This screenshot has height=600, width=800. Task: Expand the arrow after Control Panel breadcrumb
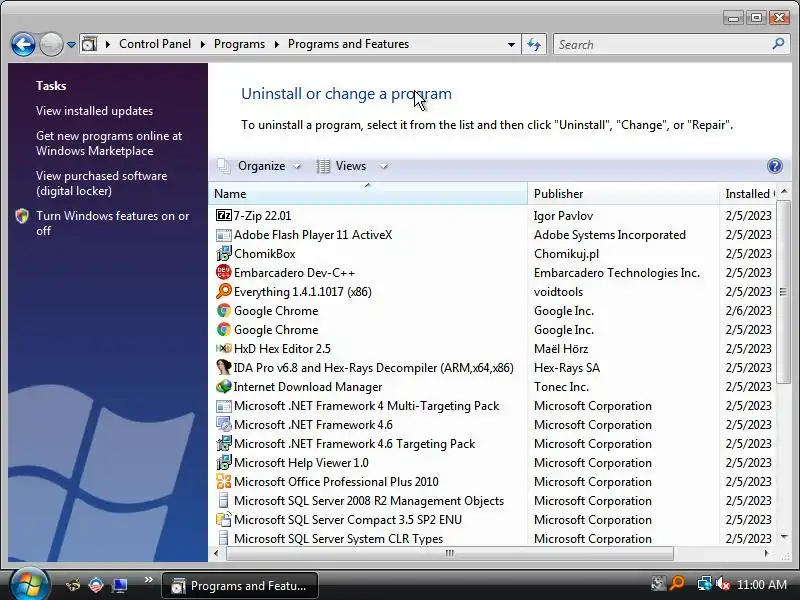pos(203,44)
